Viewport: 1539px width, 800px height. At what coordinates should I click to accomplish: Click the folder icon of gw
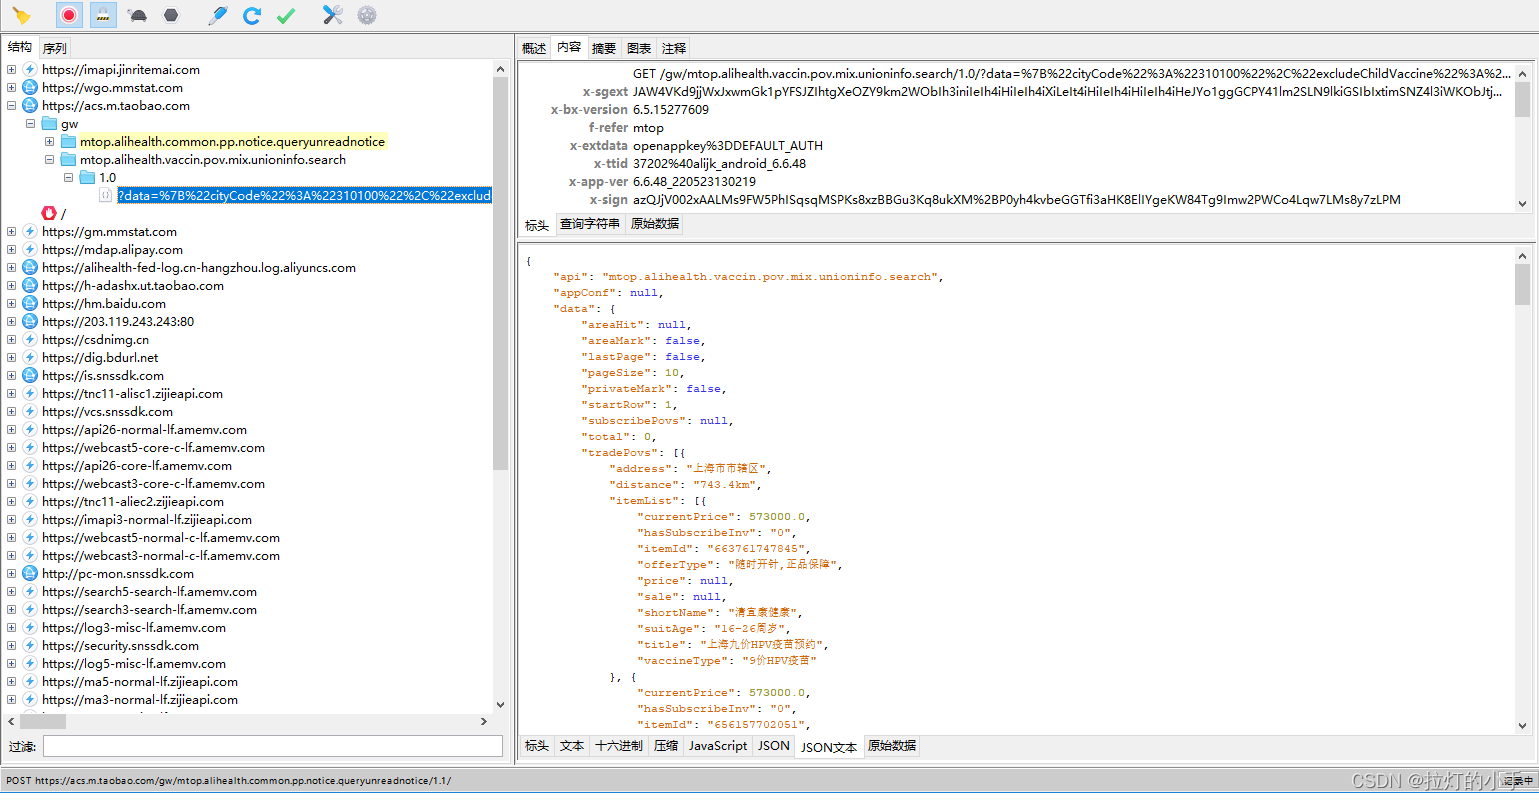tap(49, 124)
